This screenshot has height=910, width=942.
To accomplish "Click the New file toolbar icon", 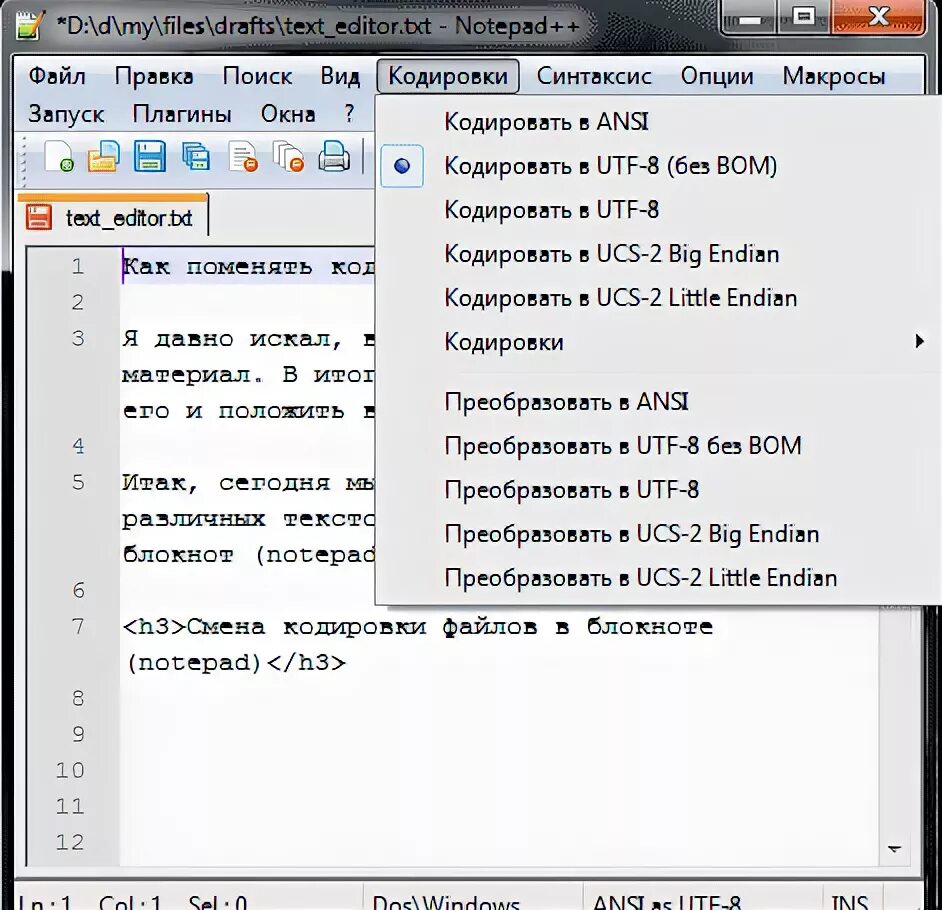I will 59,157.
